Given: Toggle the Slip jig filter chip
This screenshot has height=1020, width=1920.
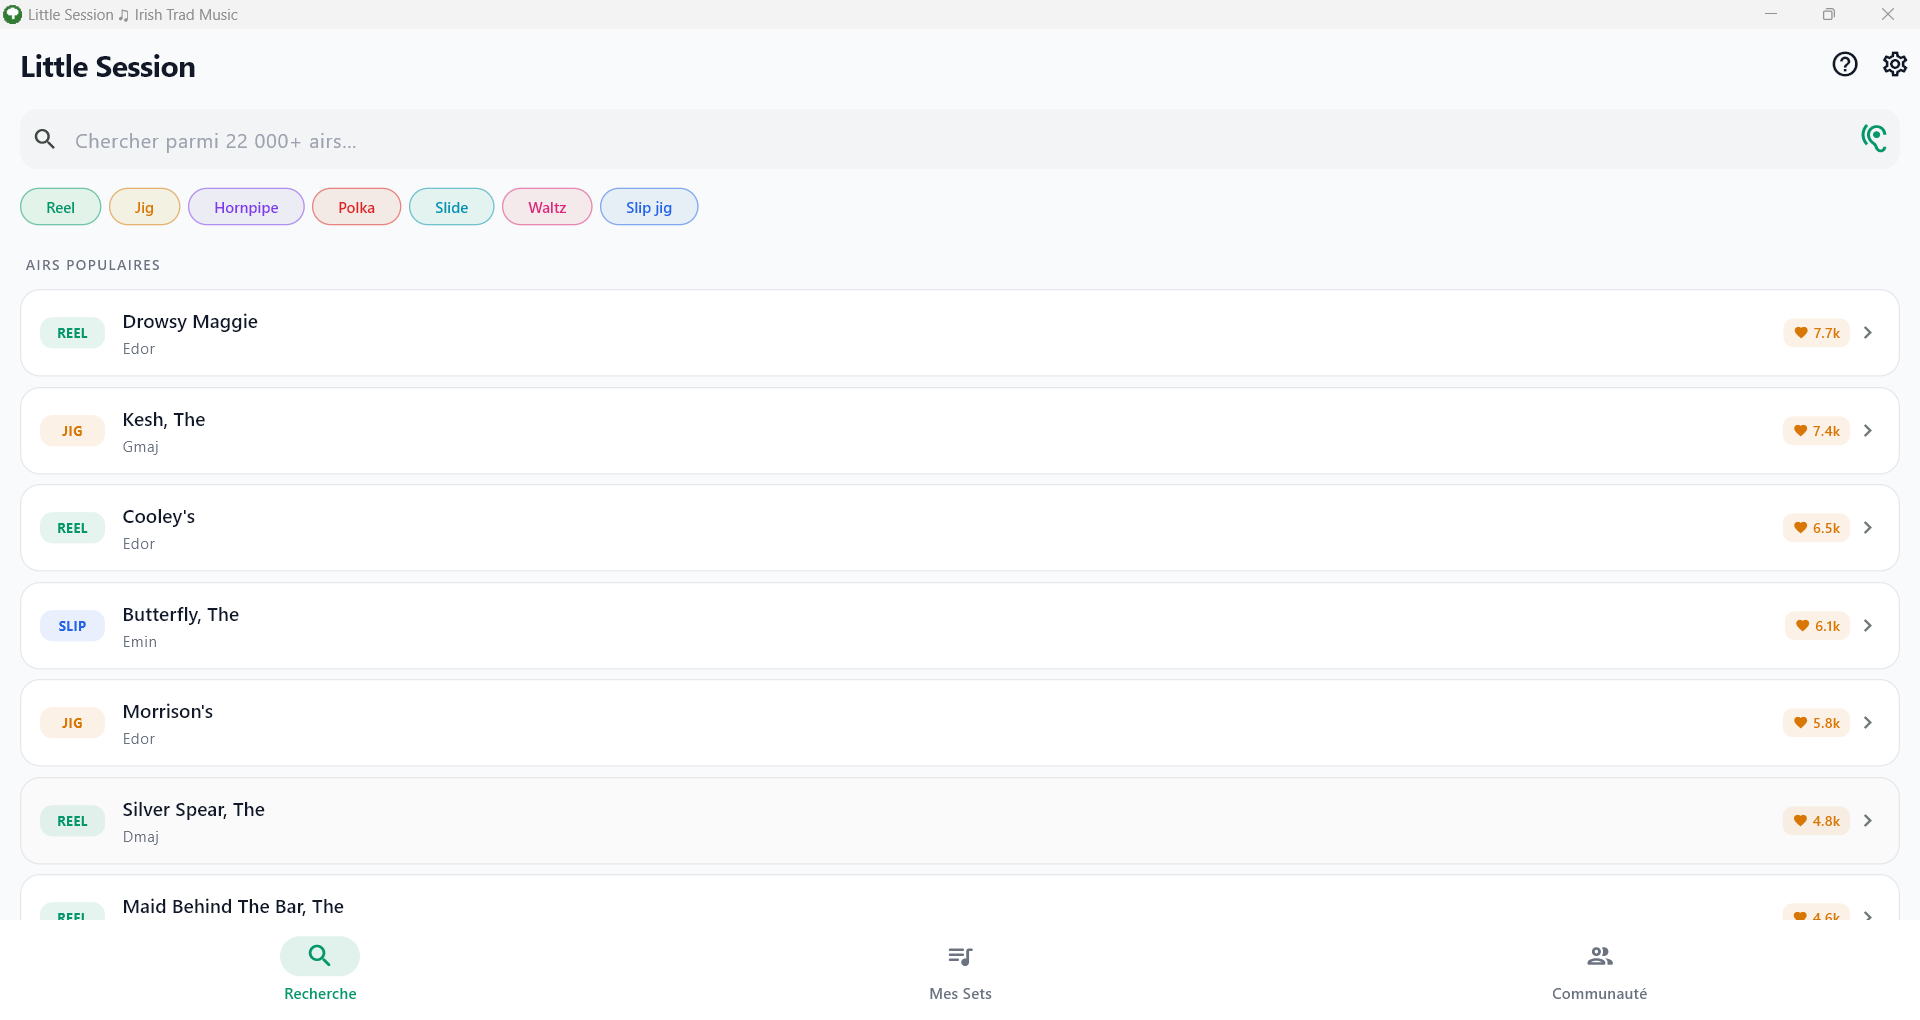Looking at the screenshot, I should point(648,207).
